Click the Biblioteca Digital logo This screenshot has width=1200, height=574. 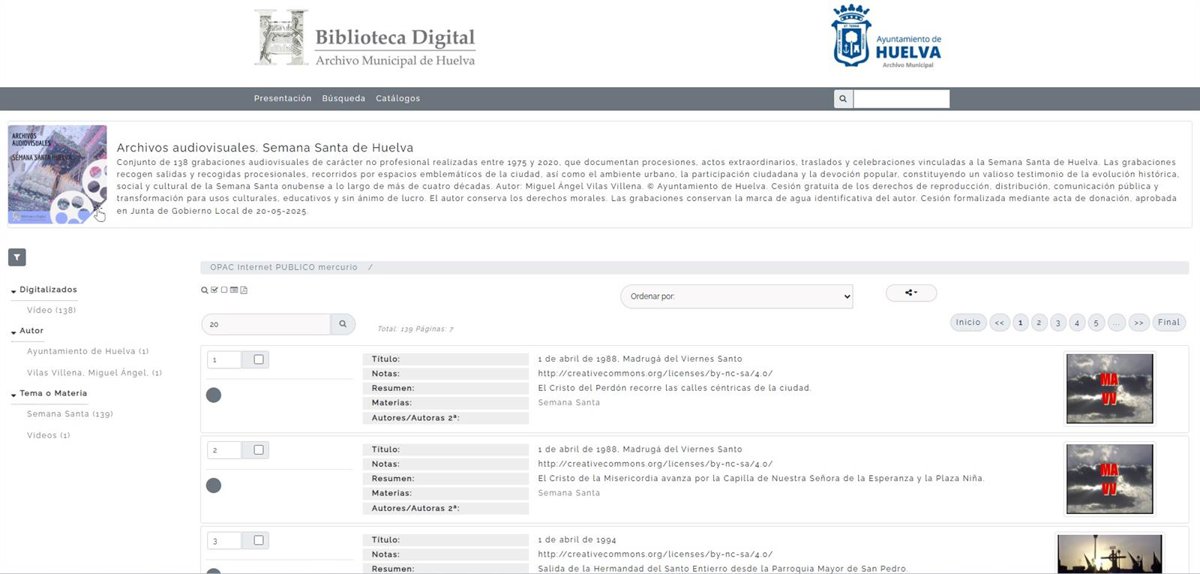pos(365,38)
